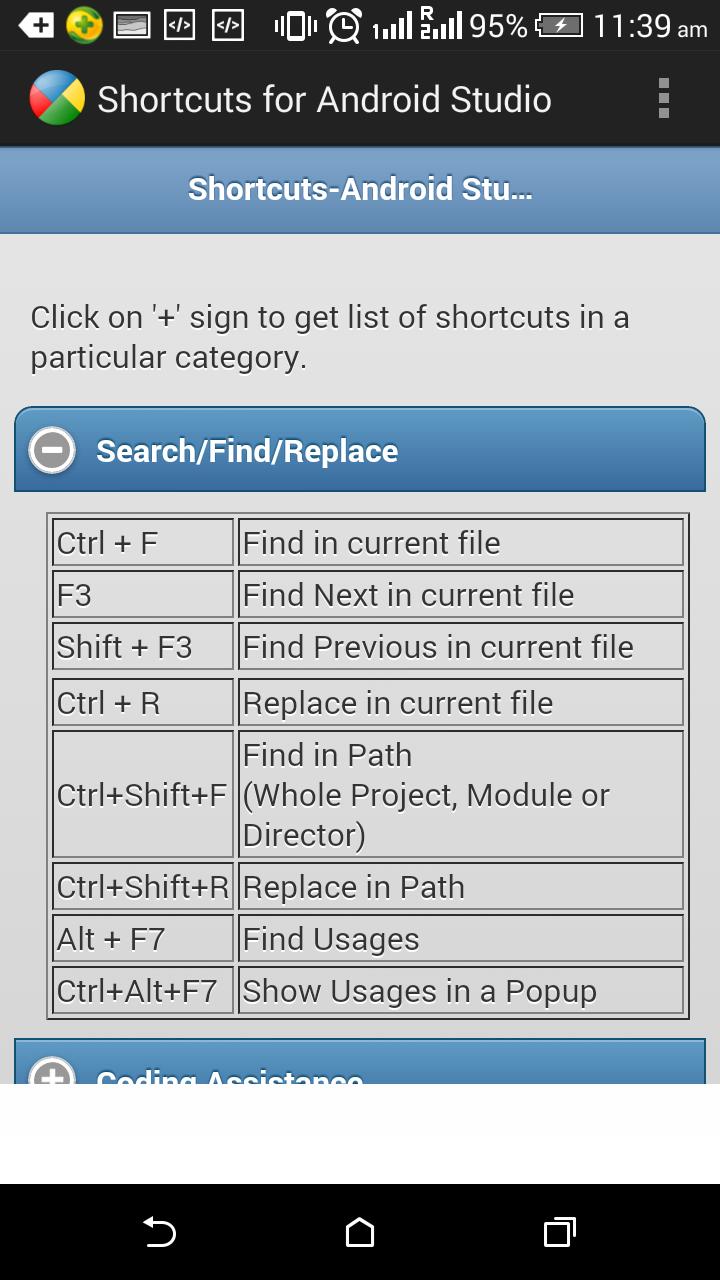Tap the Search/Find/Replace category header

coord(360,450)
